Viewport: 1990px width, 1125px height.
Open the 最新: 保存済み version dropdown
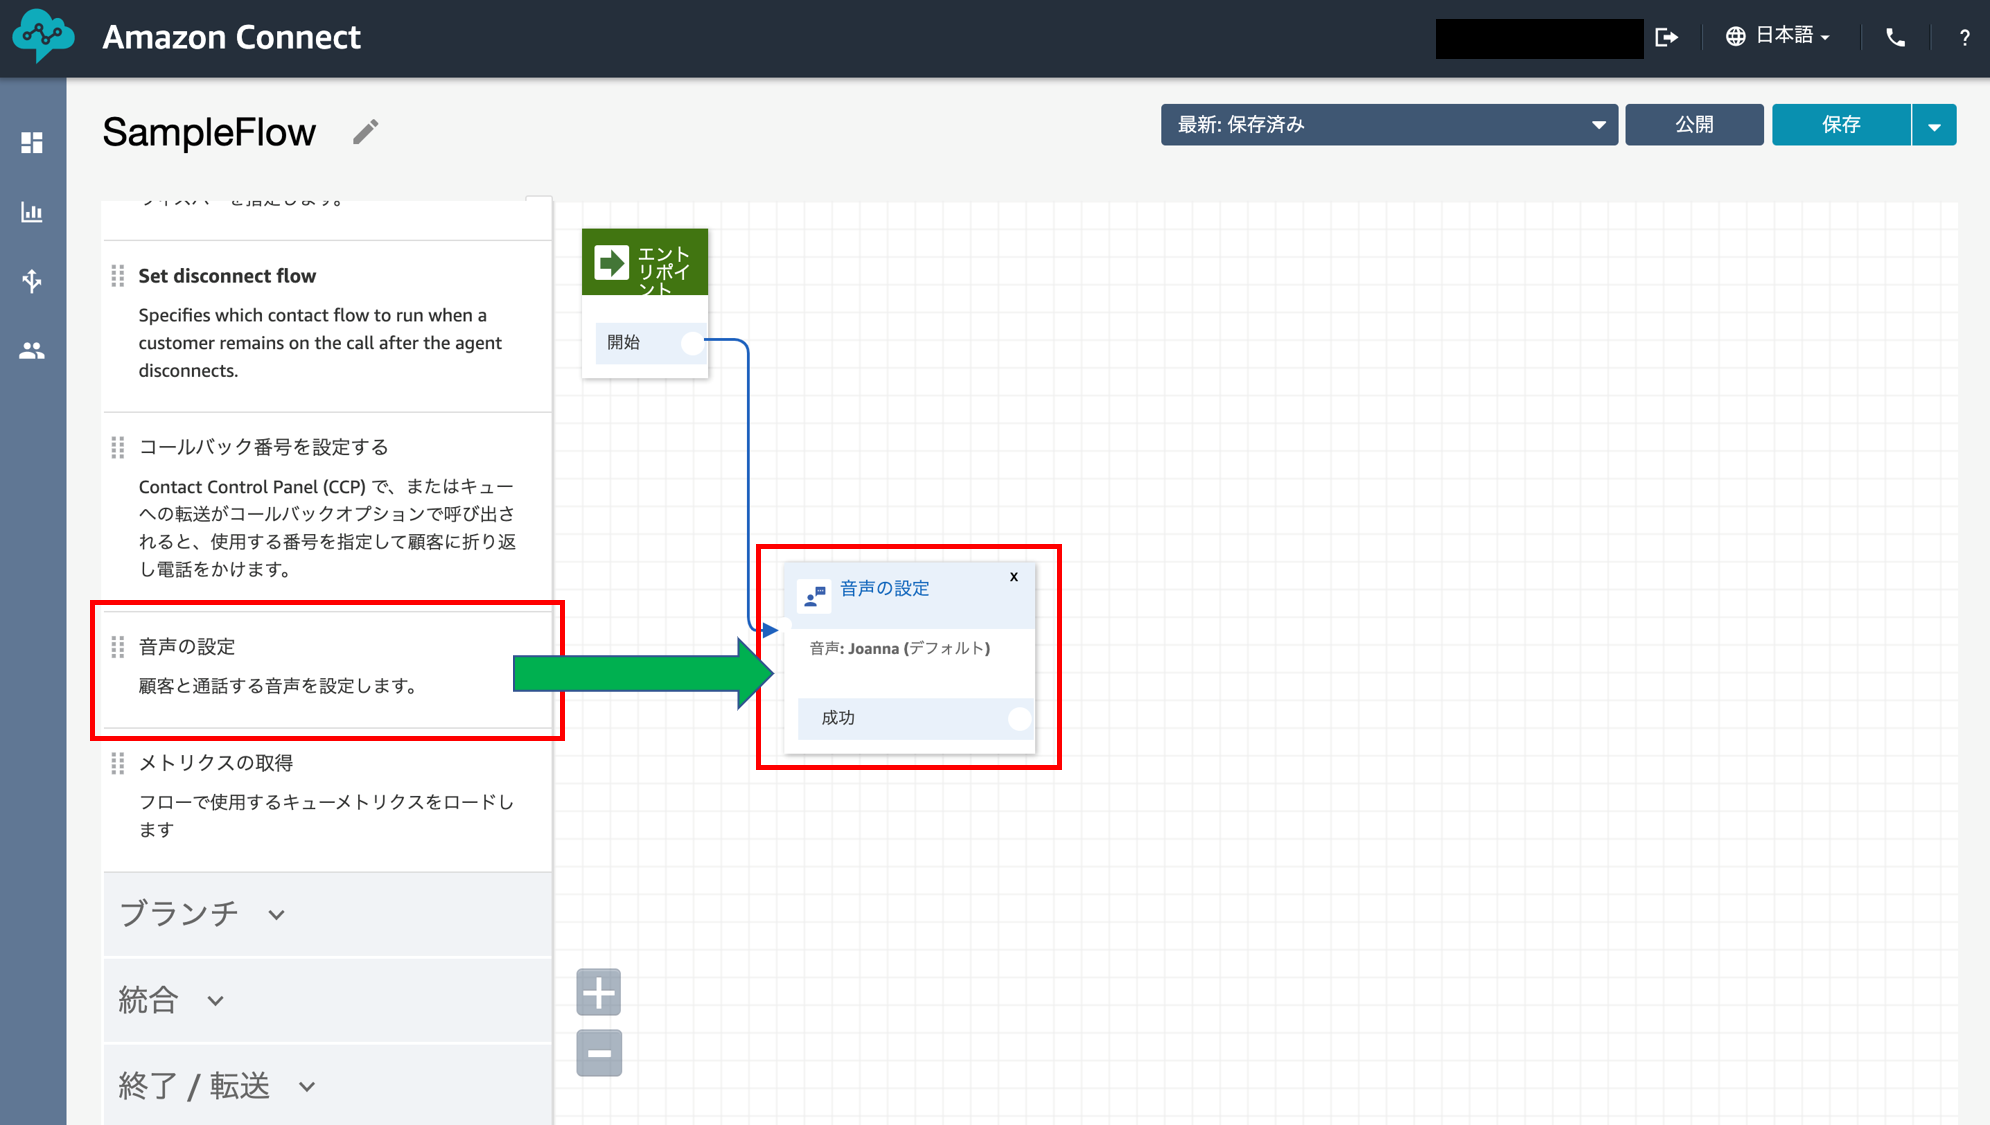click(1389, 125)
